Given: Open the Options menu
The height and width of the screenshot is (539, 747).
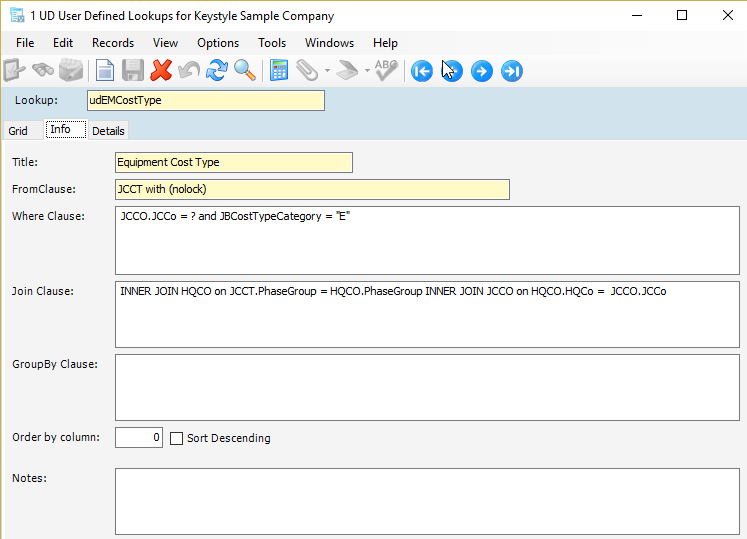Looking at the screenshot, I should [x=218, y=43].
